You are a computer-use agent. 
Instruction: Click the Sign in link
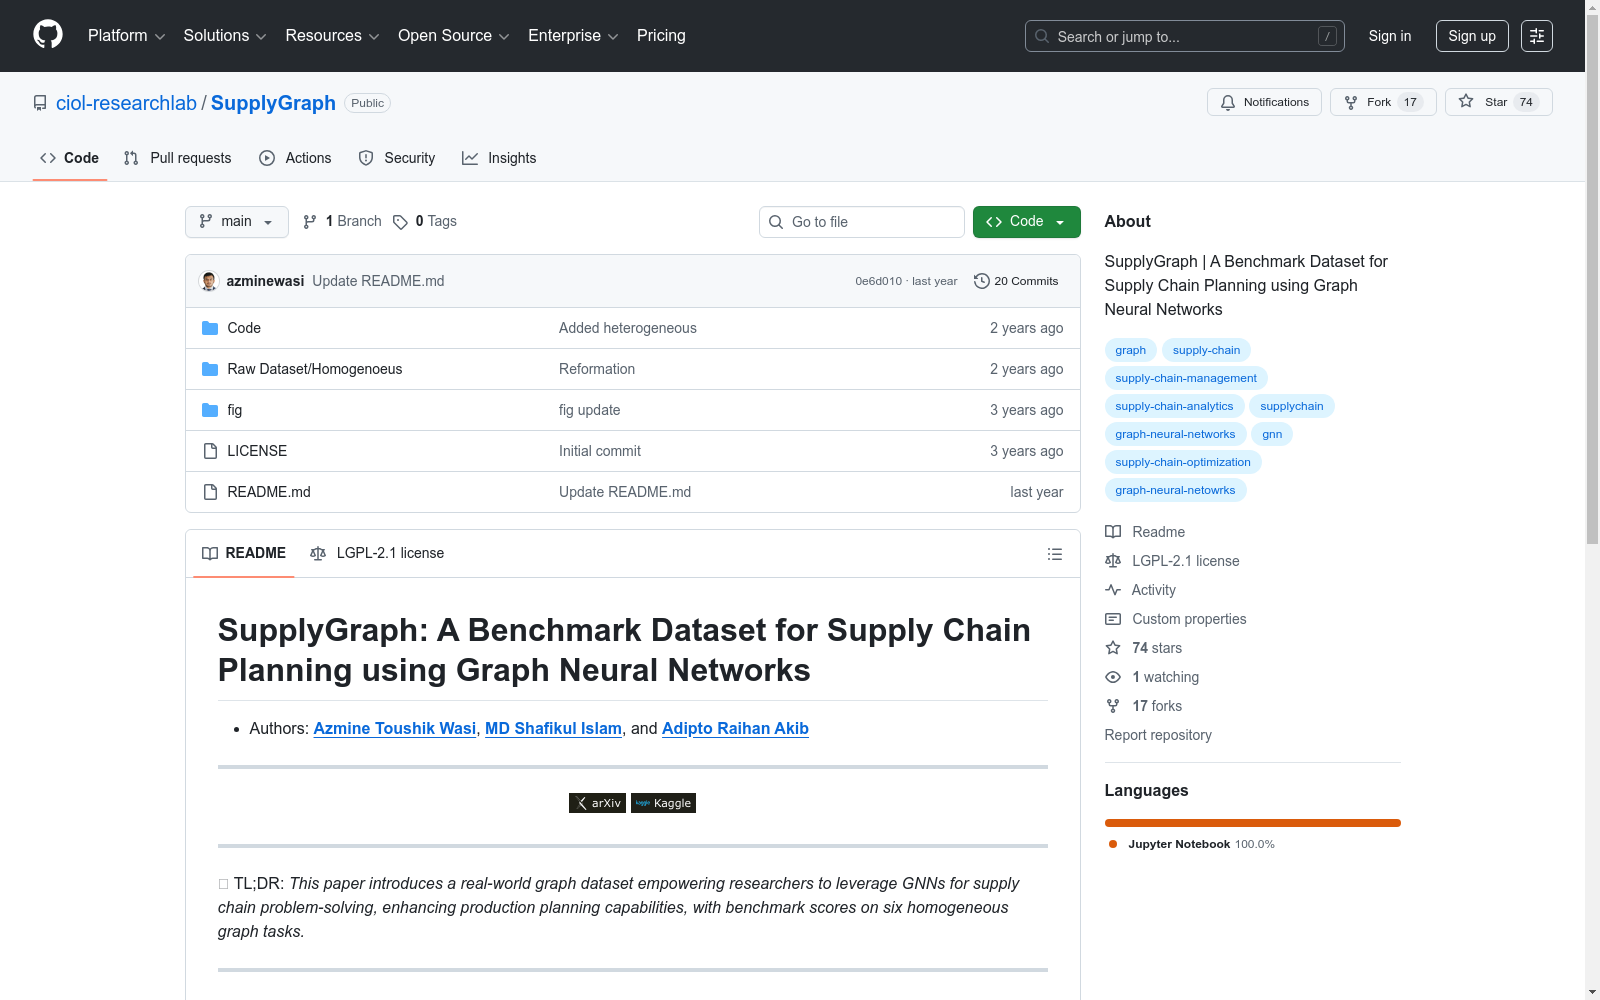click(x=1390, y=36)
